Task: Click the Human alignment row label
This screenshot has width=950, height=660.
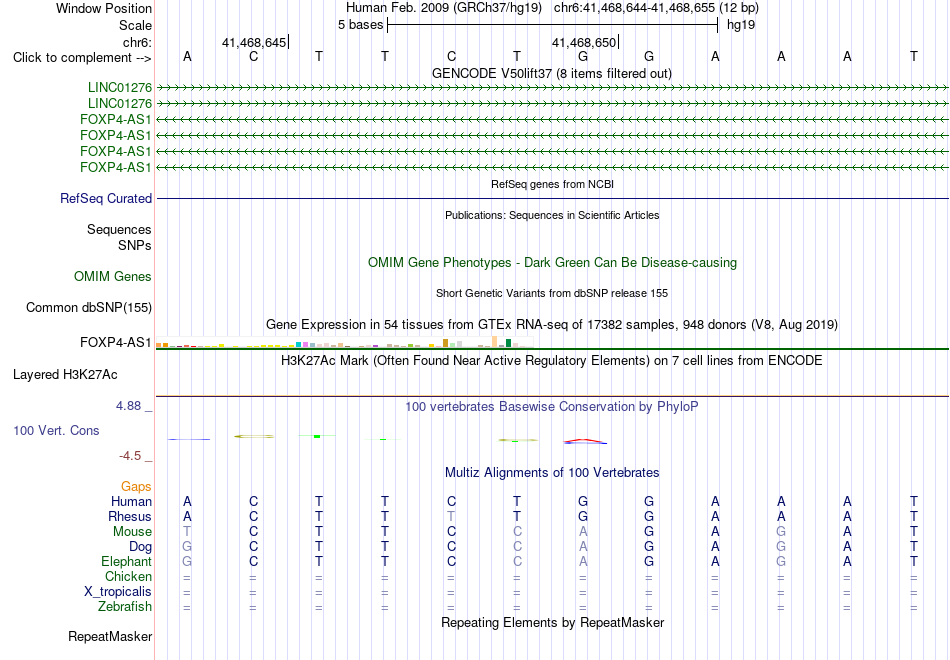Action: pyautogui.click(x=131, y=501)
